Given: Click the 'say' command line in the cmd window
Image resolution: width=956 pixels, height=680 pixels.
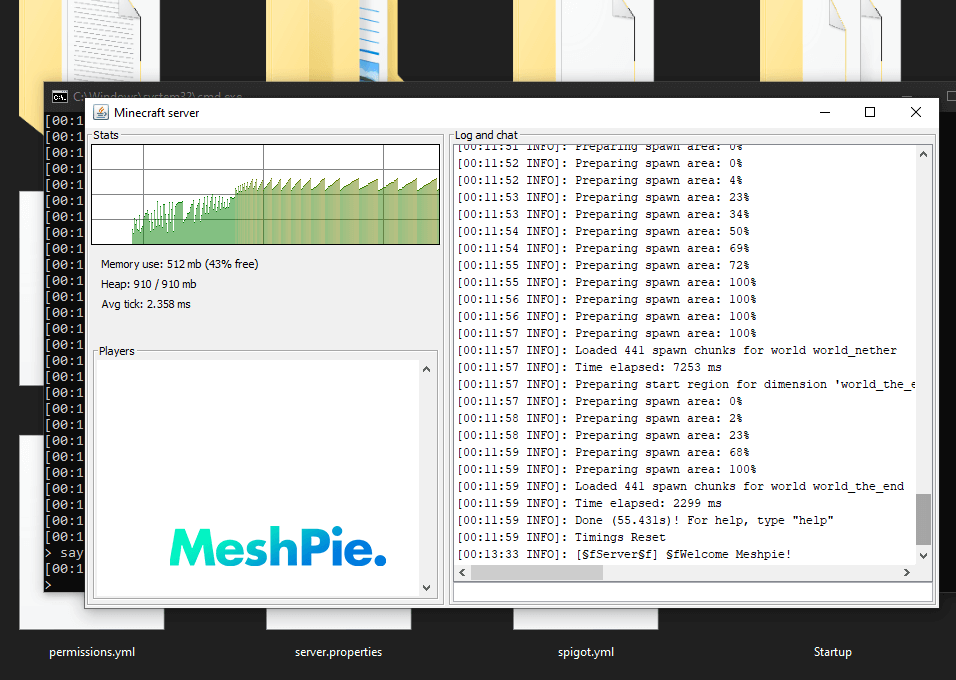Looking at the screenshot, I should click(x=65, y=553).
